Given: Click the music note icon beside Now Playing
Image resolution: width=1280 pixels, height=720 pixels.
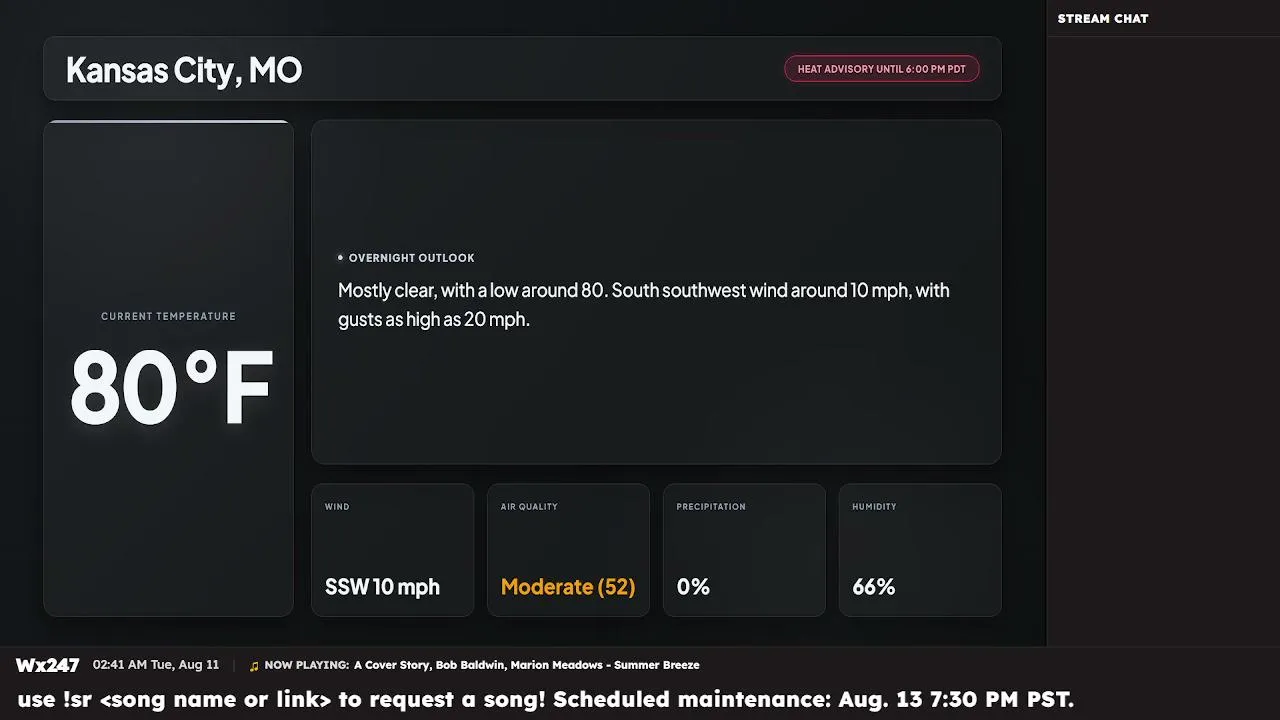Looking at the screenshot, I should coord(254,665).
